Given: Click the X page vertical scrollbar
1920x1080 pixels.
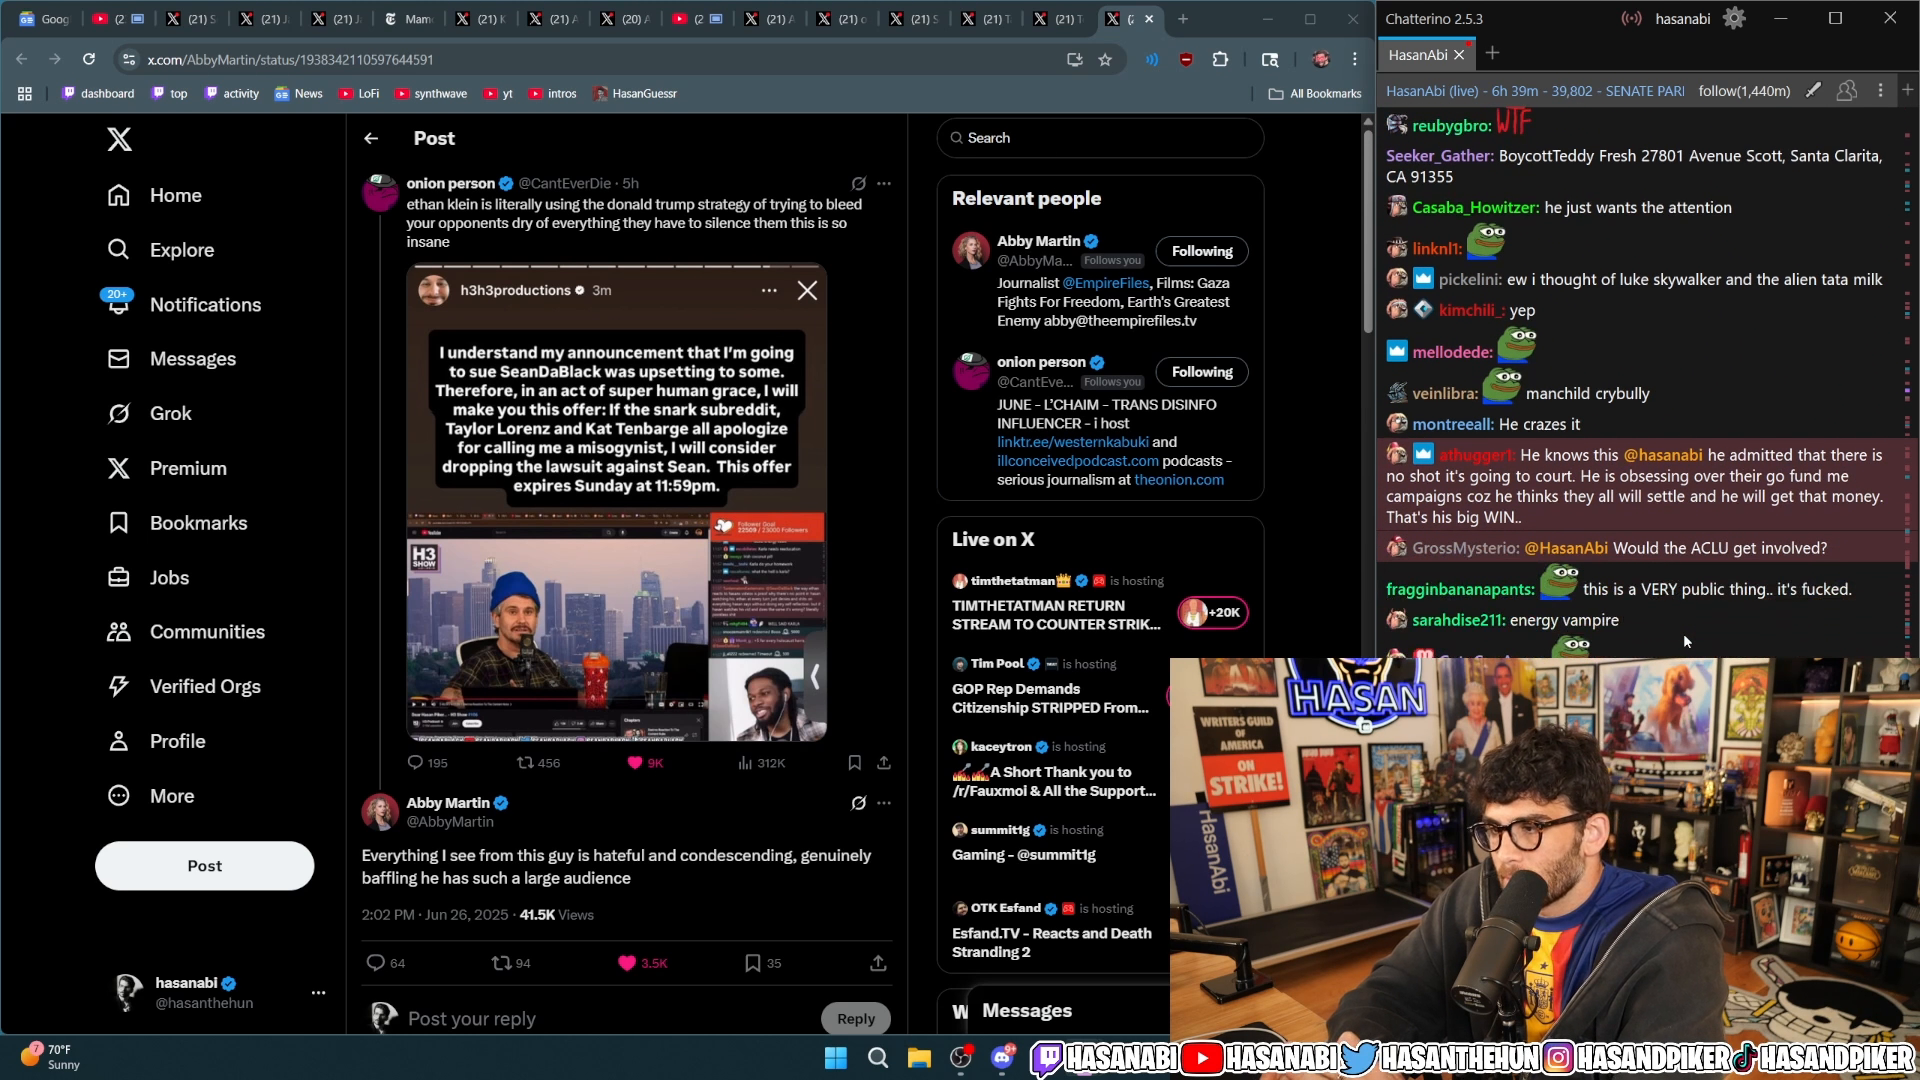Looking at the screenshot, I should [x=1368, y=232].
